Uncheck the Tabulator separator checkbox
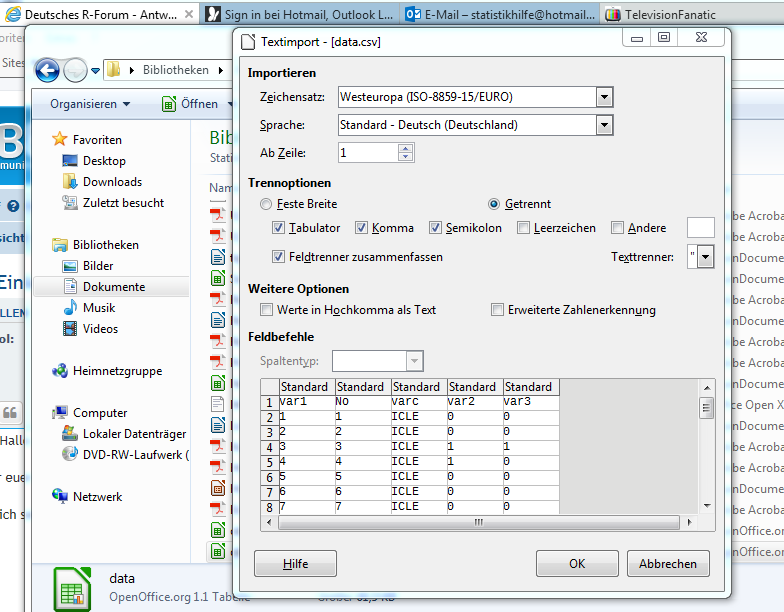Screen dimensions: 784x612 [x=279, y=228]
